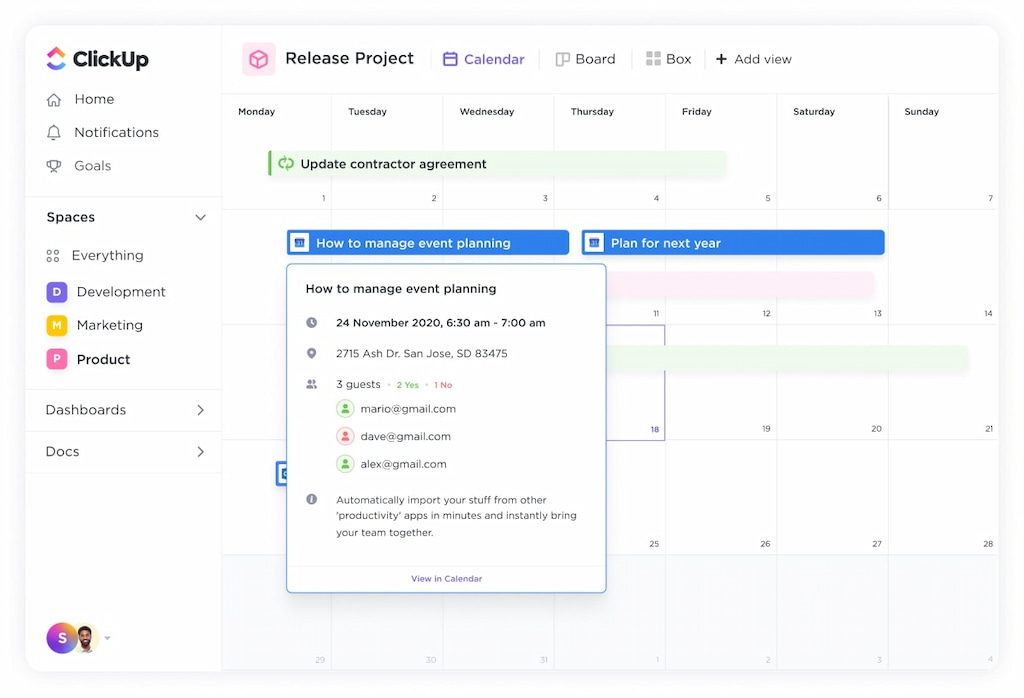Image resolution: width=1024 pixels, height=698 pixels.
Task: Click the Release Project project icon
Action: [258, 58]
